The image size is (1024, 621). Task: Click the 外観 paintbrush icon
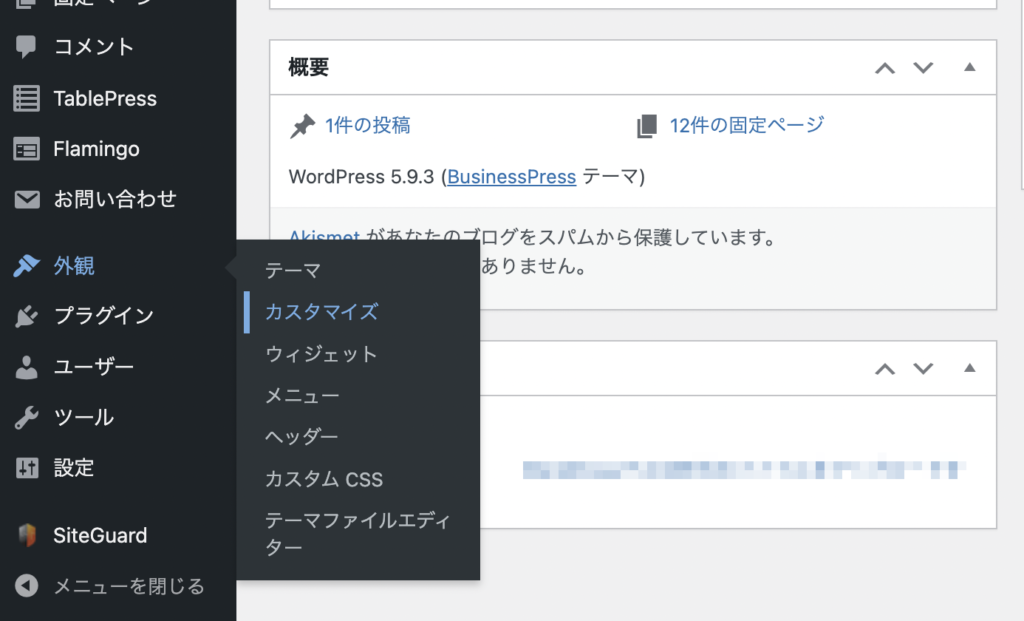point(27,266)
